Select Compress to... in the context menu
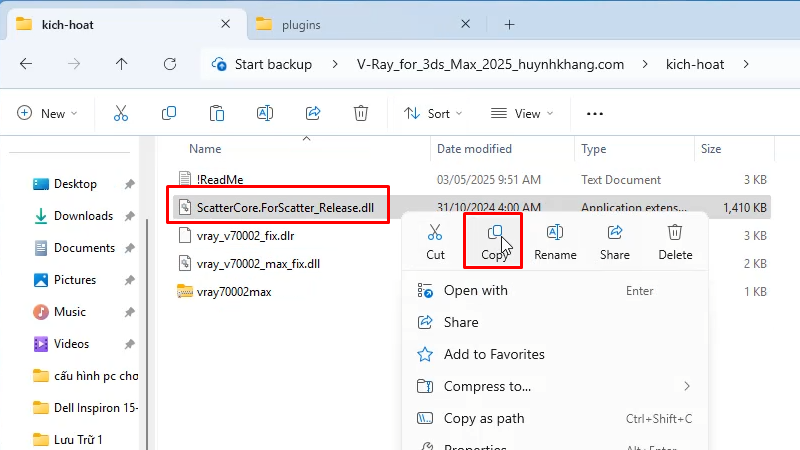 pyautogui.click(x=555, y=386)
